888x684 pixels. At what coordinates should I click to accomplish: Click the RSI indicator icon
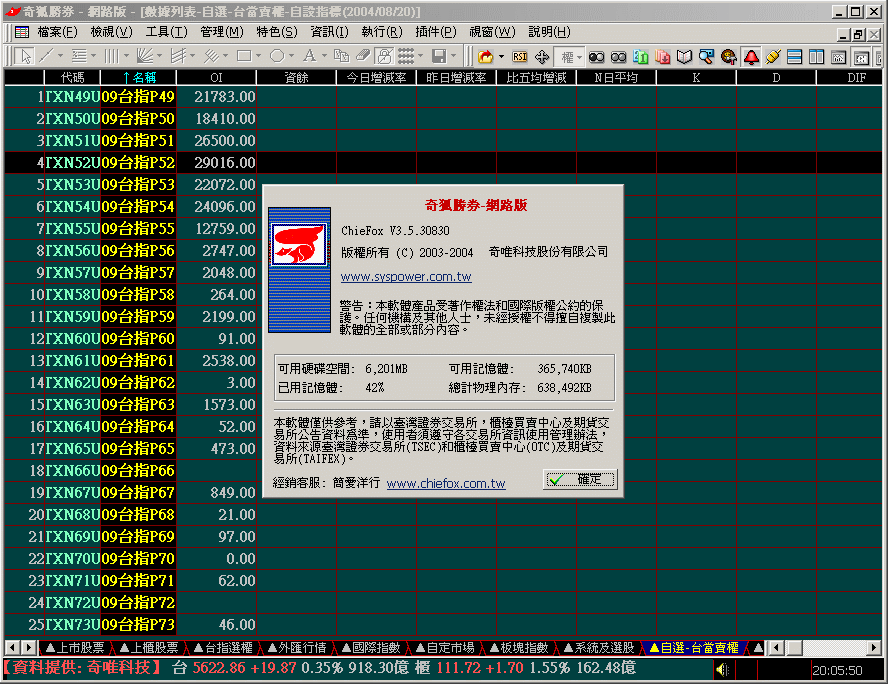(520, 56)
